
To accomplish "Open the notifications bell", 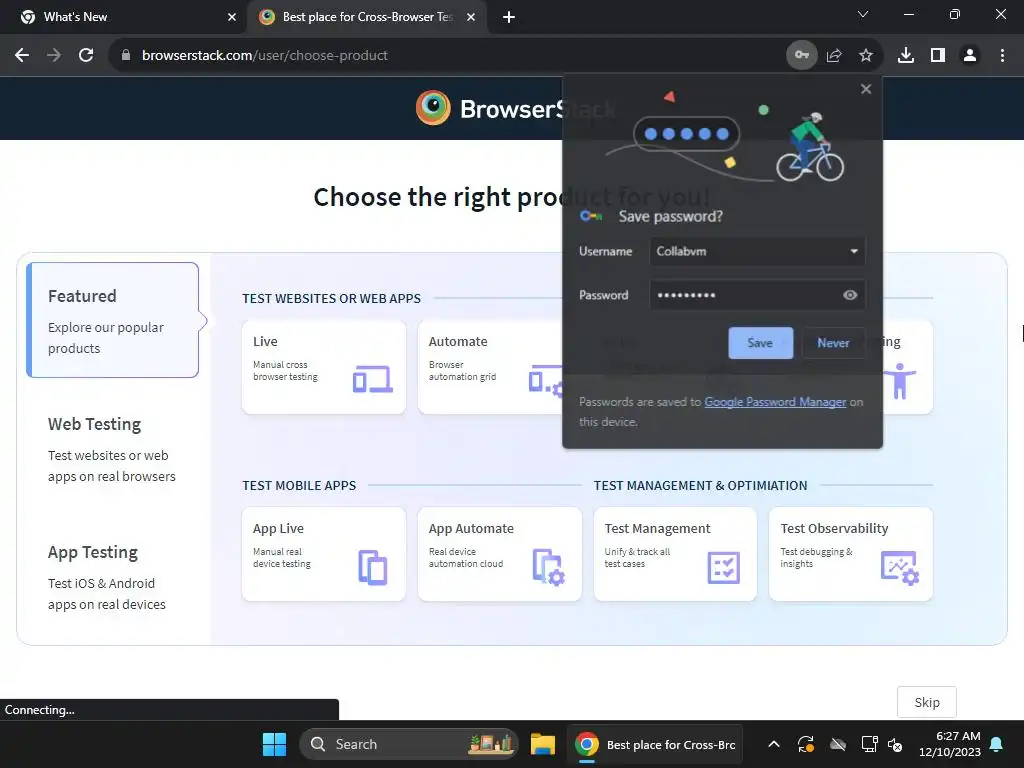I will point(997,744).
